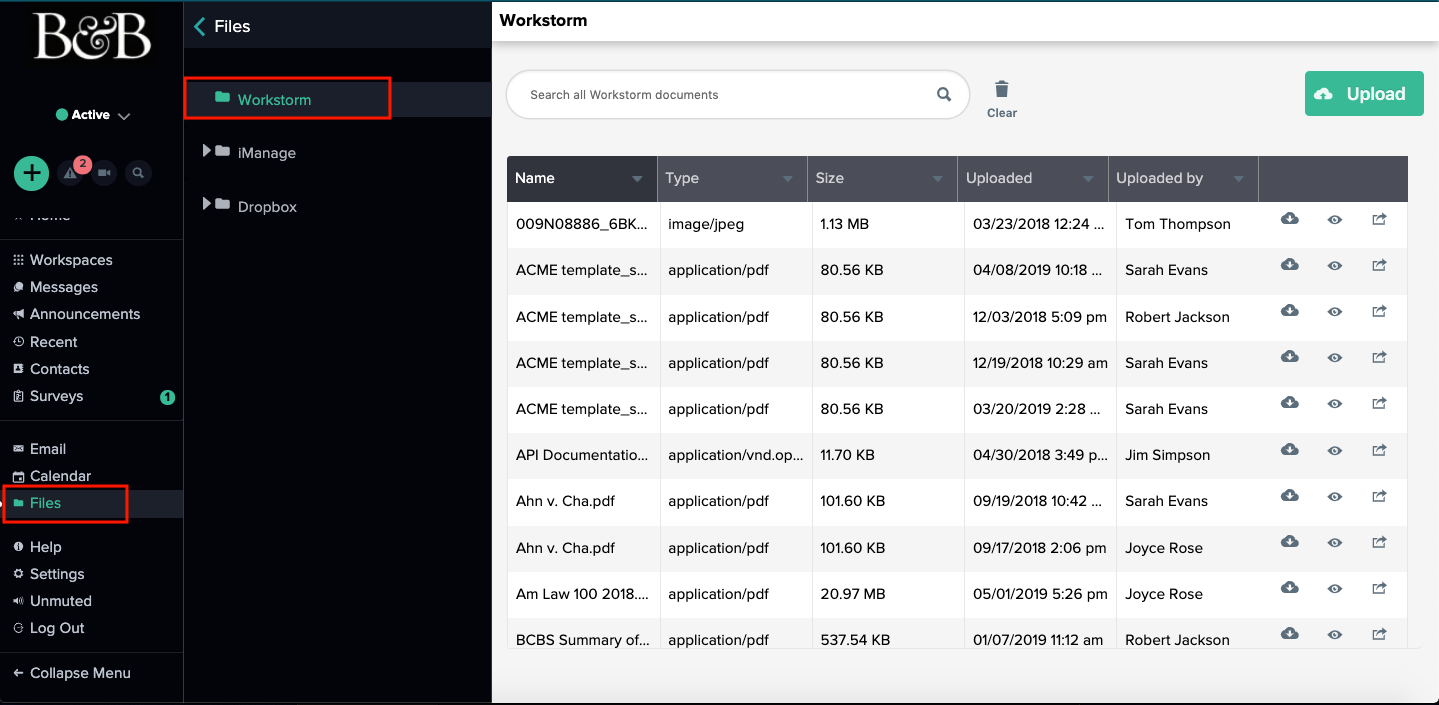
Task: Open the Size column filter arrow
Action: [x=938, y=179]
